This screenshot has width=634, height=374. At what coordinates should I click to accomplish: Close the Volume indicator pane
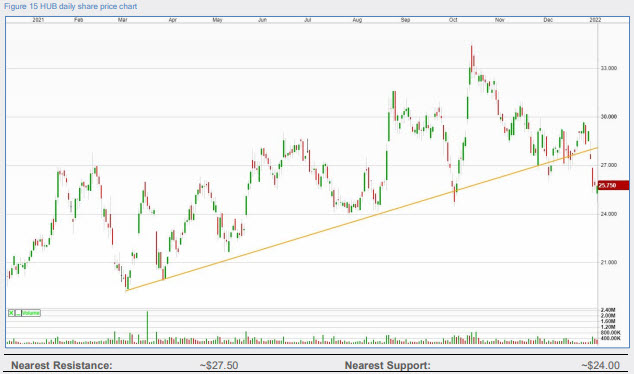pyautogui.click(x=11, y=313)
